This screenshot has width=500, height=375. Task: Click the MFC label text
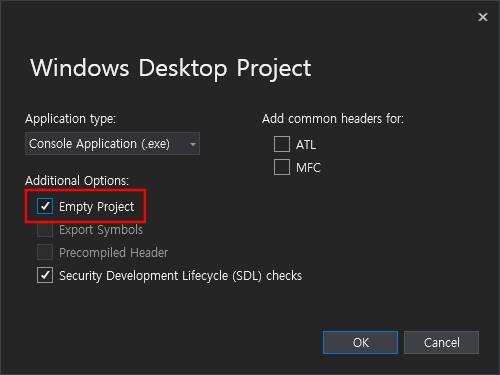308,168
